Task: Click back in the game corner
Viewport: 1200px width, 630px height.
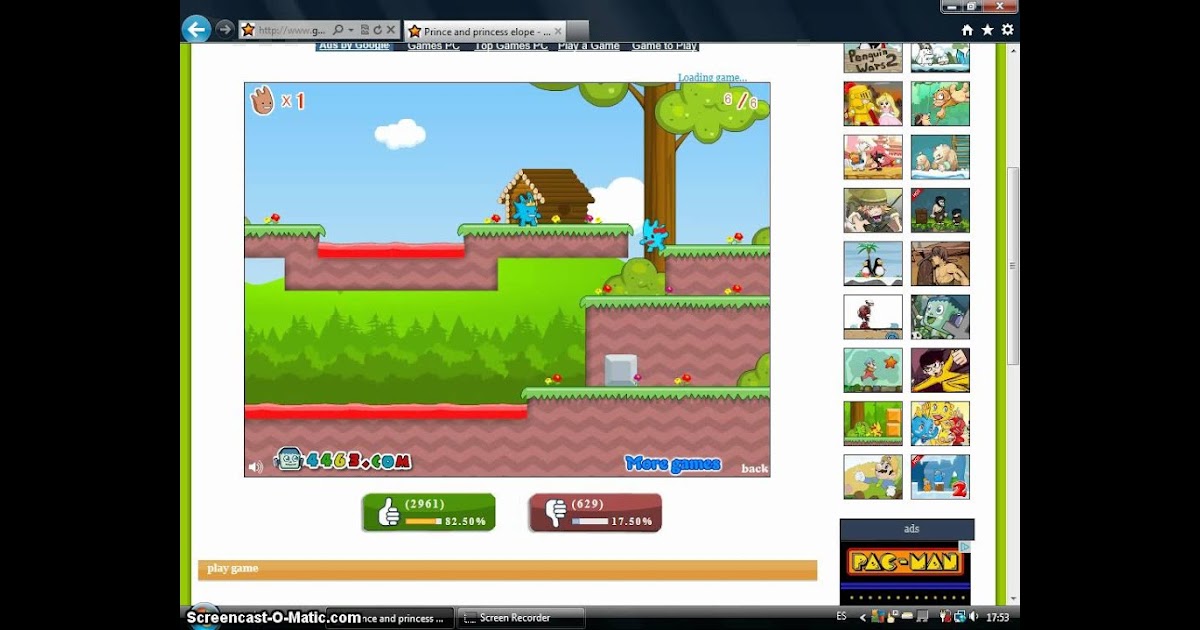Action: point(755,468)
